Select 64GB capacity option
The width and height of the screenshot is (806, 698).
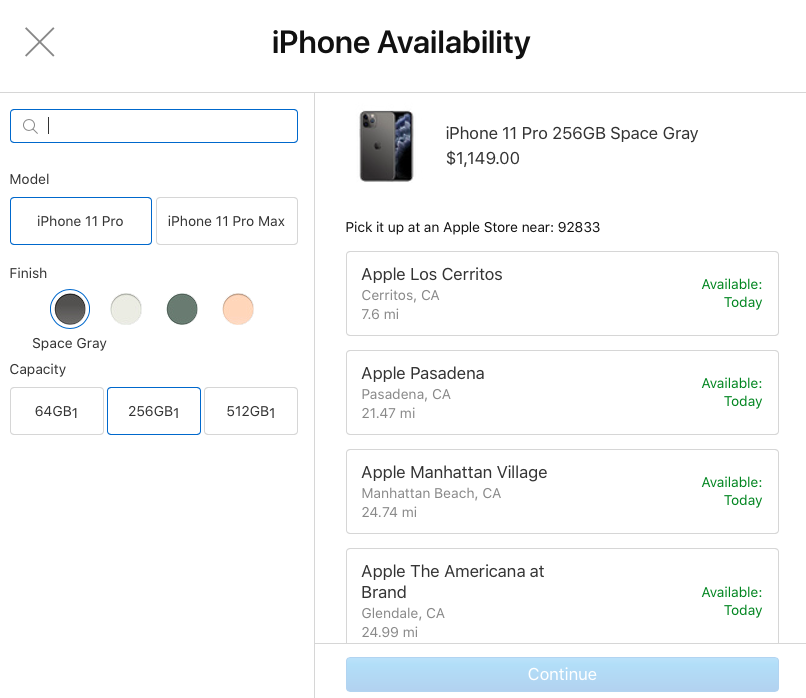pos(57,411)
